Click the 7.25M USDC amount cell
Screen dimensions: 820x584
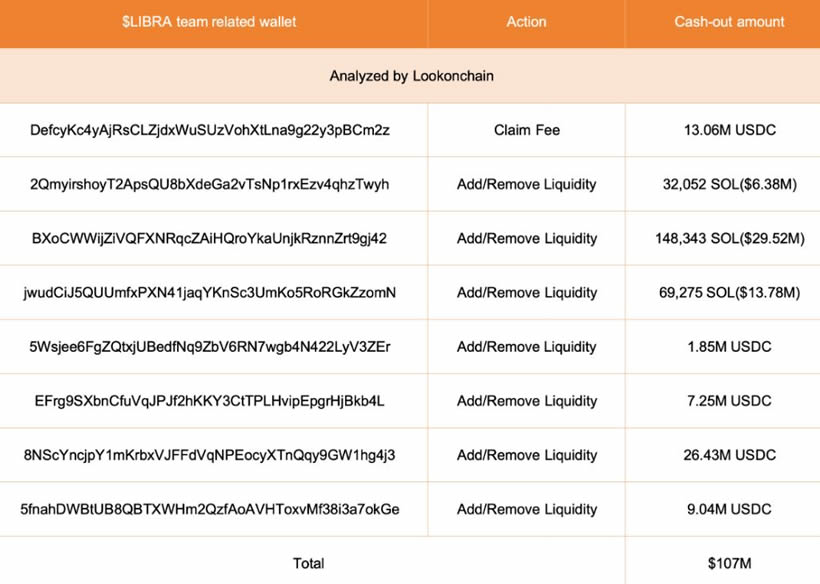[x=728, y=401]
